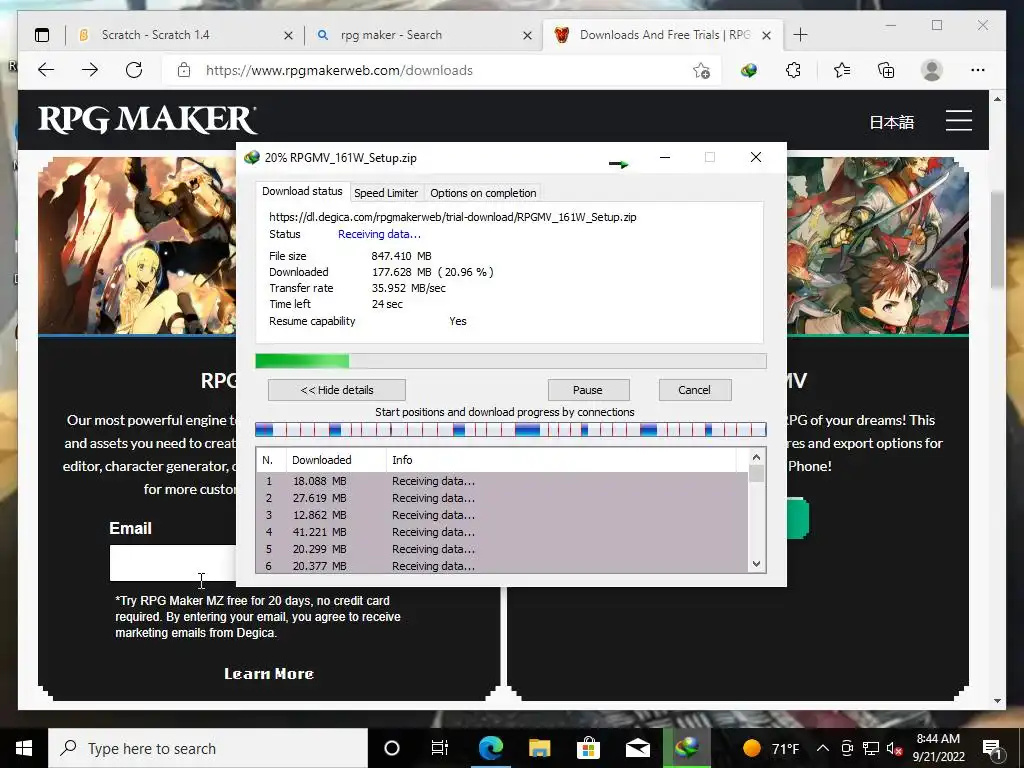The height and width of the screenshot is (768, 1024).
Task: Click the Email input field on the page
Action: click(173, 563)
